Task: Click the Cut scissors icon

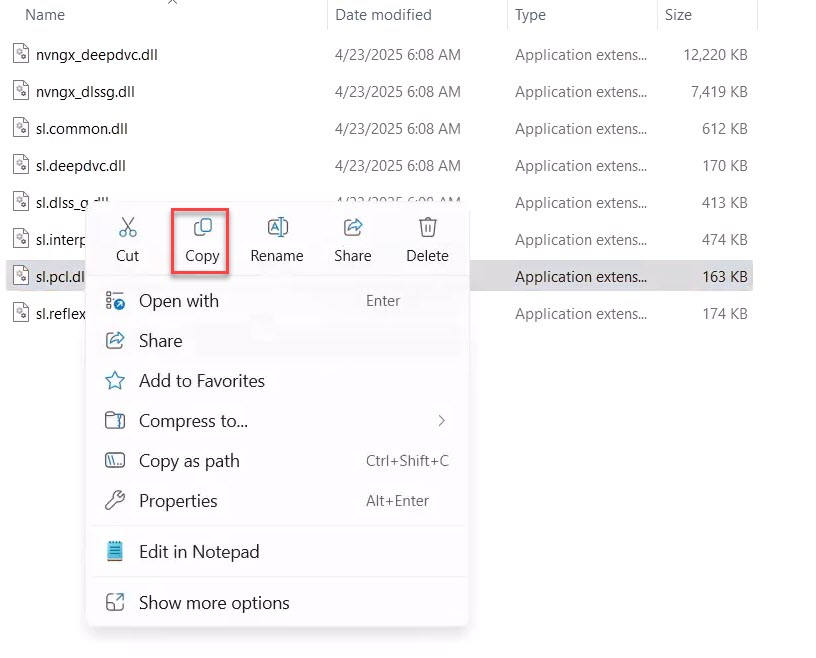Action: coord(127,228)
